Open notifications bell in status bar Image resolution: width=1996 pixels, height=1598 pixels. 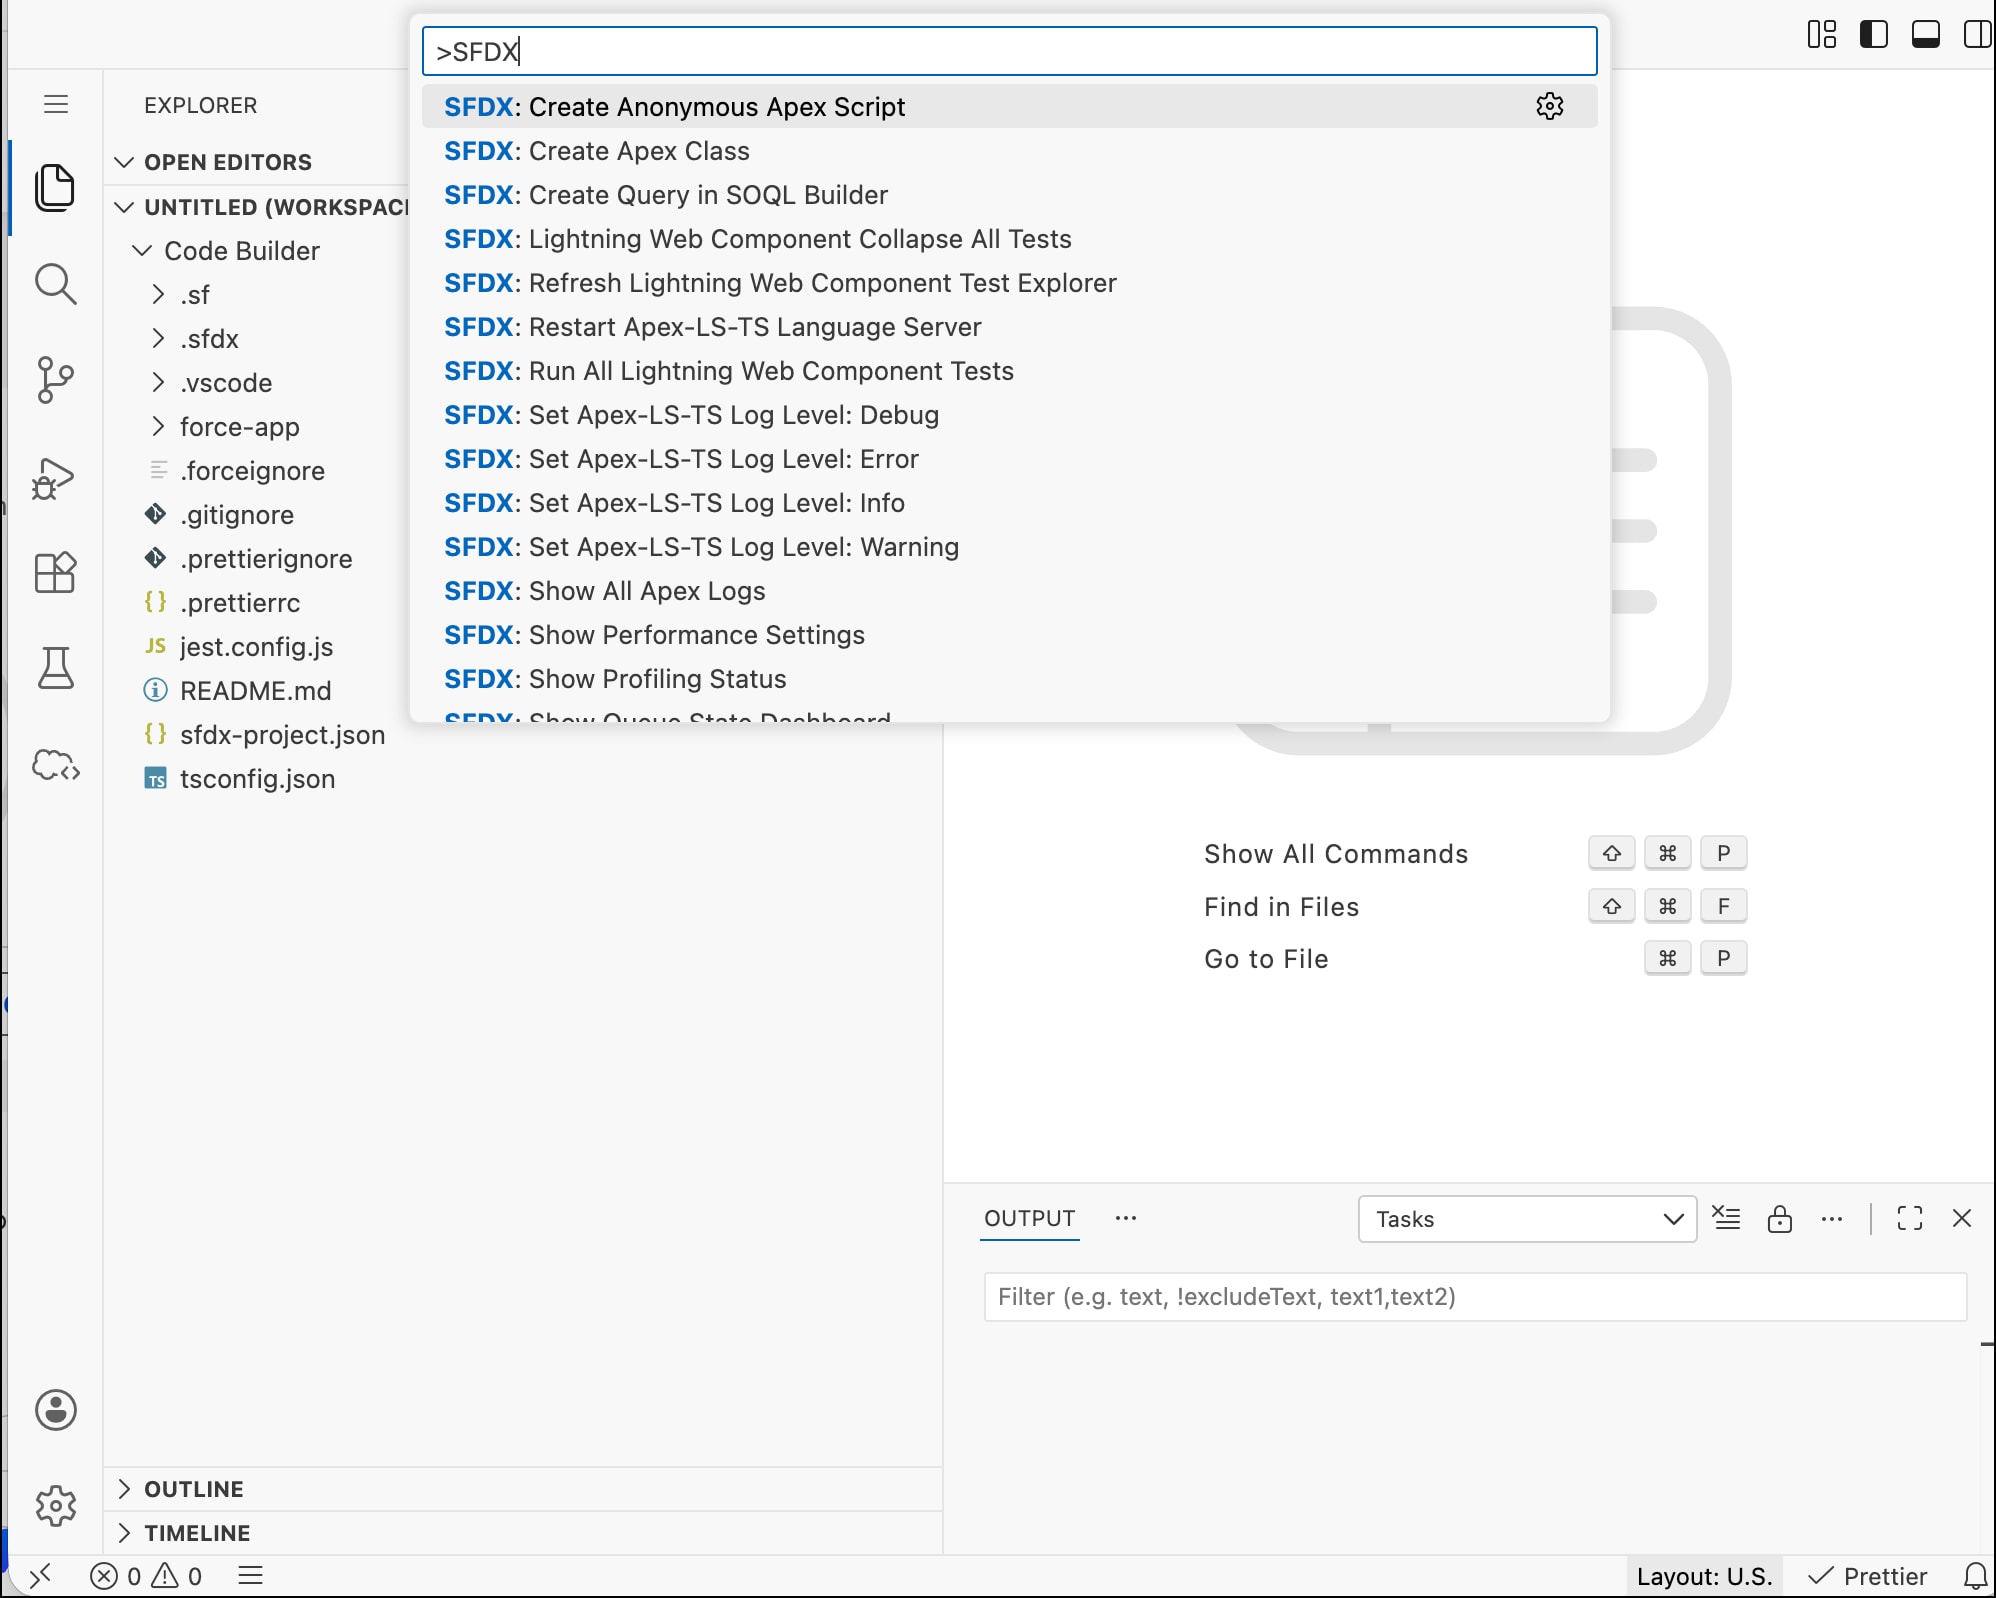click(x=1975, y=1576)
